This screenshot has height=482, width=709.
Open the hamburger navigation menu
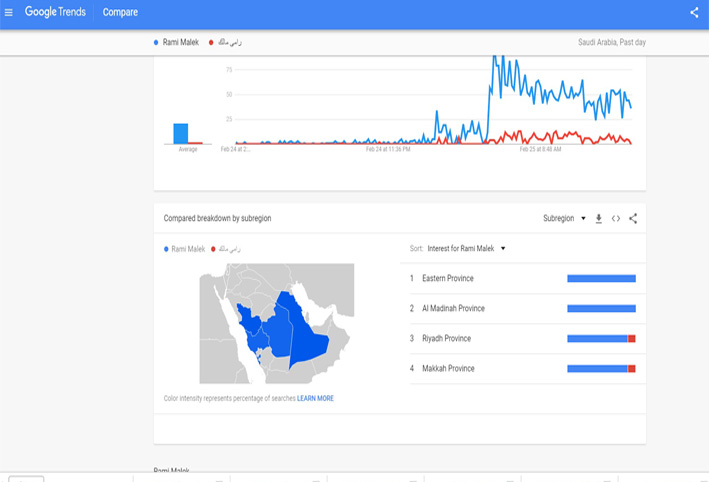pos(9,12)
